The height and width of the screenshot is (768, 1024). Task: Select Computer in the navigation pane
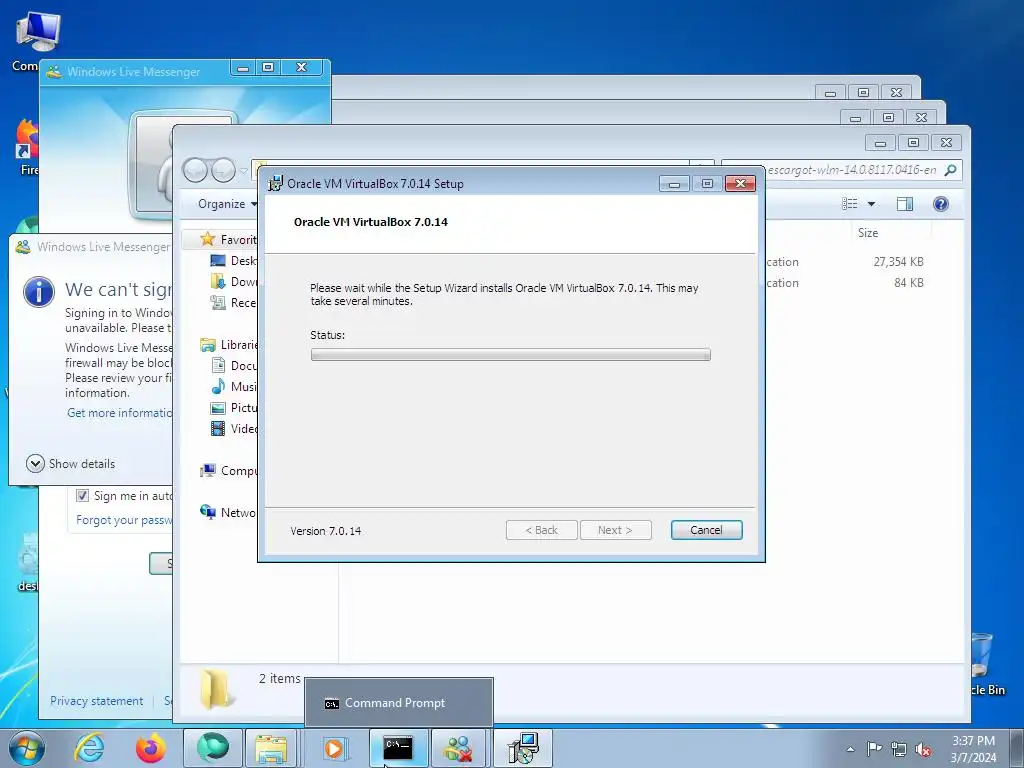[x=229, y=470]
